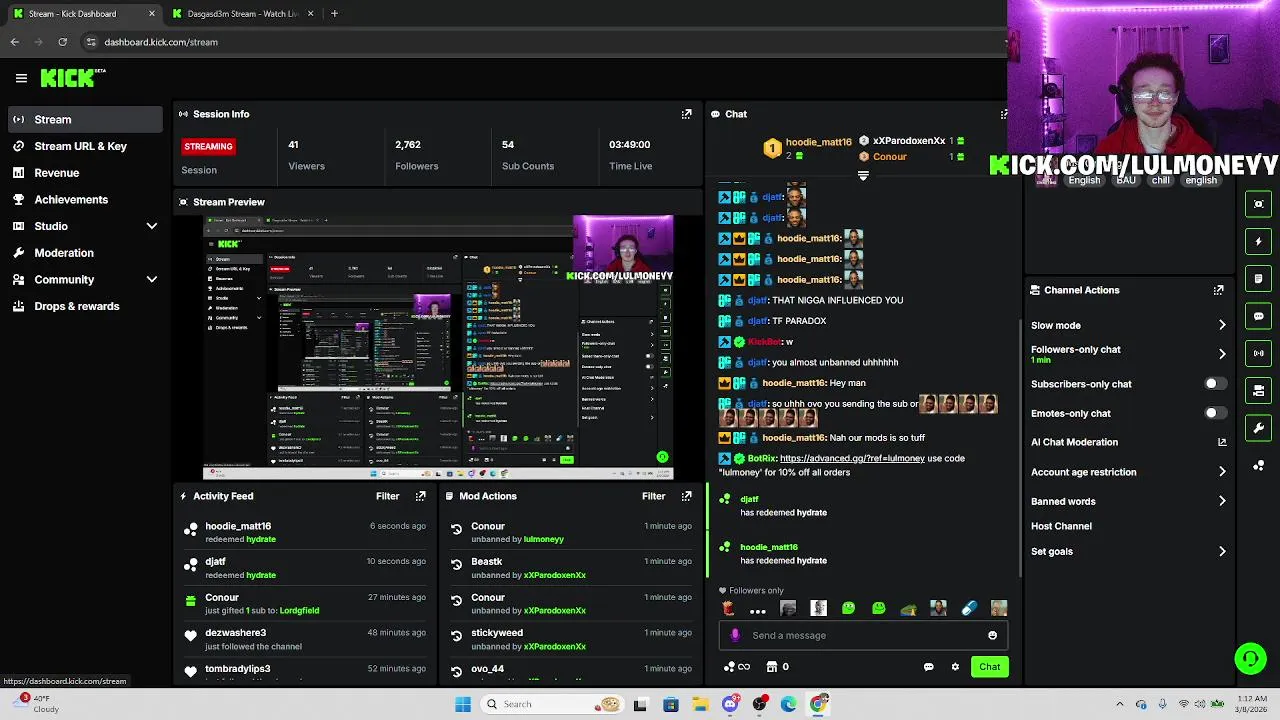Click the lightning bolt icon in right rail

(x=1259, y=241)
